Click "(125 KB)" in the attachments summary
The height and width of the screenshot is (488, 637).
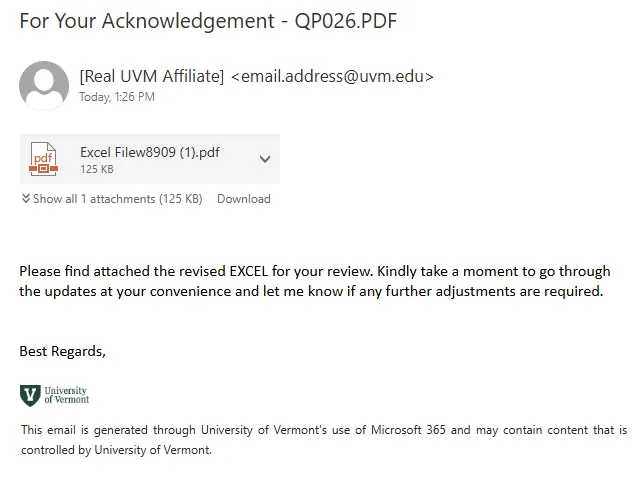coord(181,199)
